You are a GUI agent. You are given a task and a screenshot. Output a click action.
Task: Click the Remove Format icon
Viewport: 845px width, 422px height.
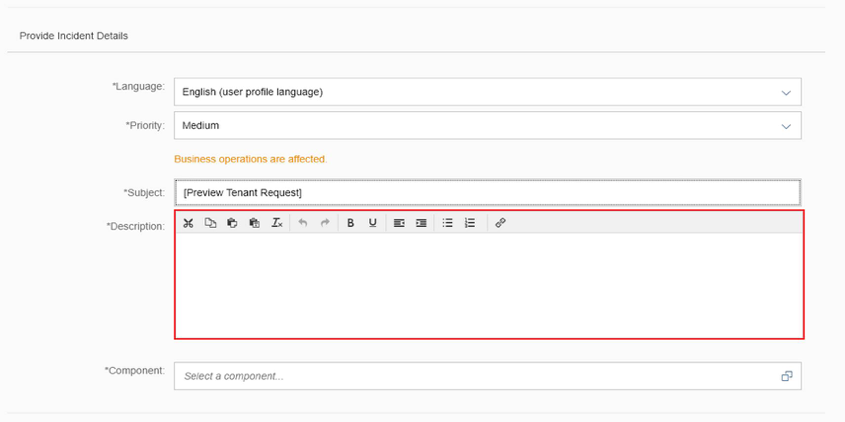coord(277,223)
